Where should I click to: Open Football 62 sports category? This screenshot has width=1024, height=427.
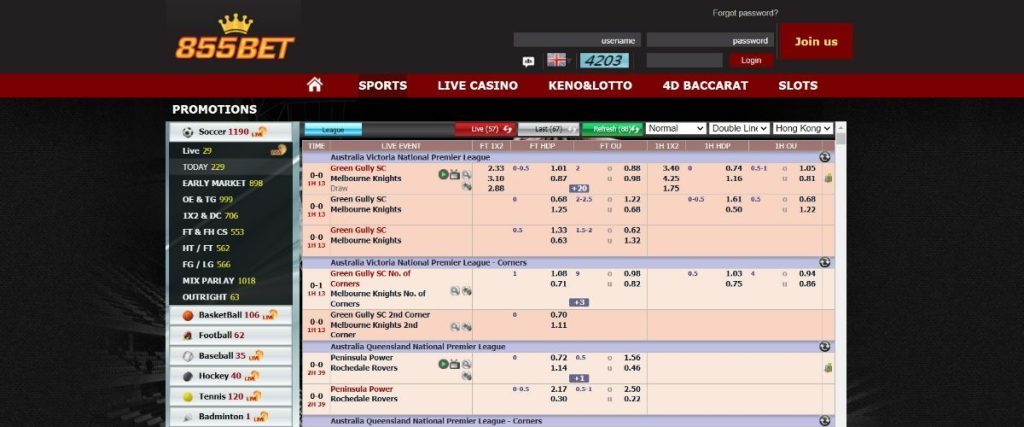[x=231, y=336]
